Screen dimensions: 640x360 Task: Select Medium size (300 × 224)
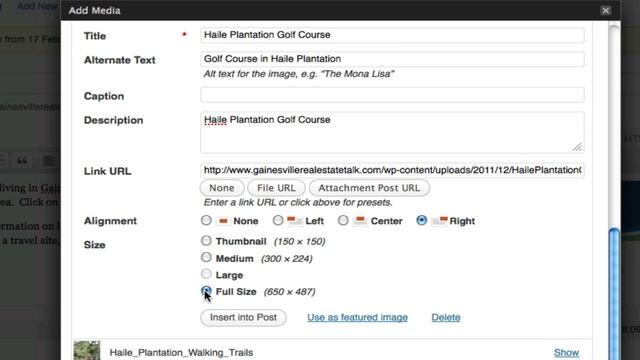(x=206, y=258)
